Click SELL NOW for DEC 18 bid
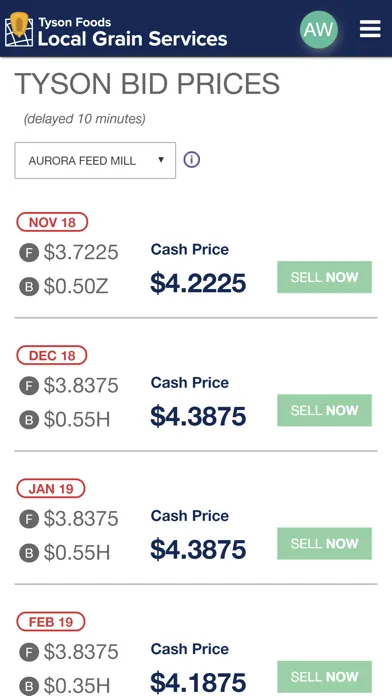The width and height of the screenshot is (392, 696). point(325,410)
